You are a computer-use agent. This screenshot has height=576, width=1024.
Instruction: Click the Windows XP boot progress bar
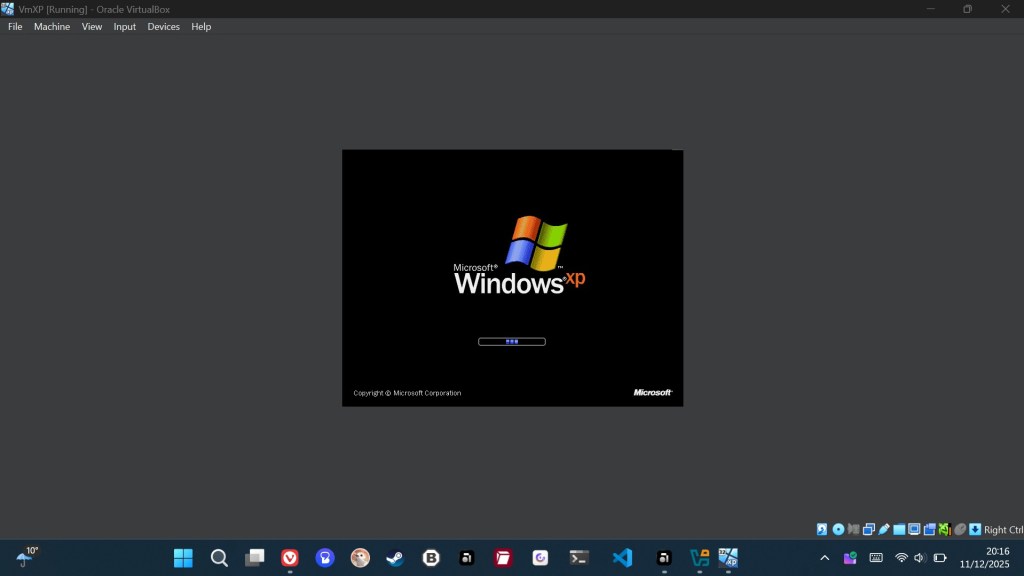(512, 342)
